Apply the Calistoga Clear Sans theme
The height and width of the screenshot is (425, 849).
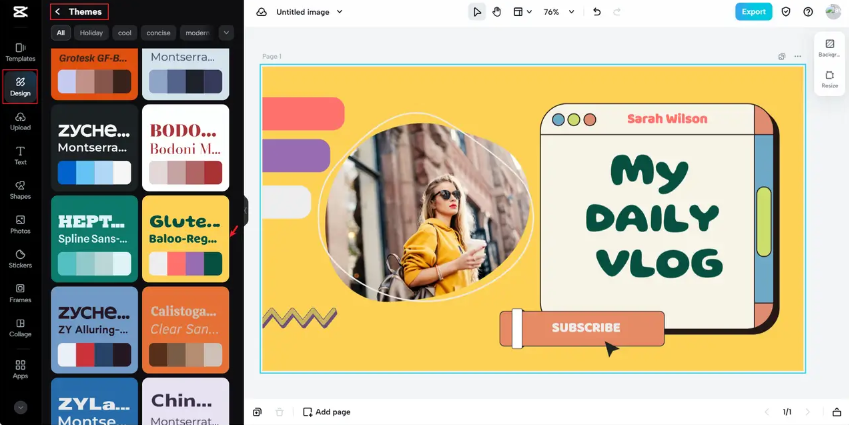185,330
